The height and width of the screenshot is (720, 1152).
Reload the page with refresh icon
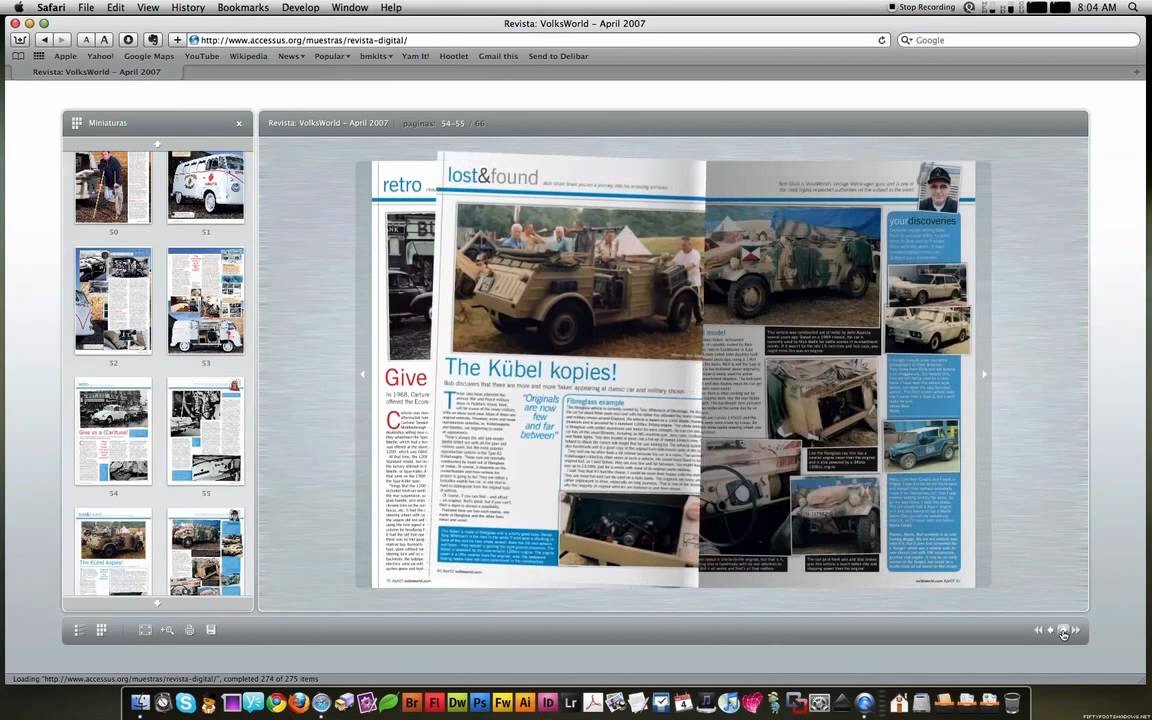882,40
